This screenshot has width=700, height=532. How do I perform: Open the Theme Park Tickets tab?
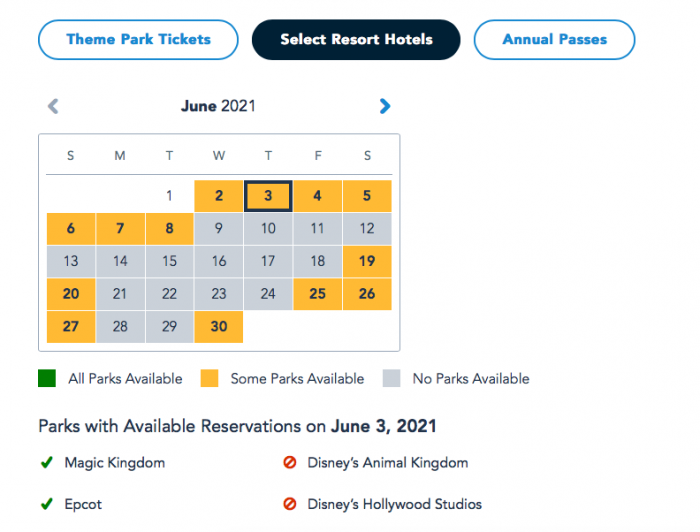pyautogui.click(x=138, y=40)
